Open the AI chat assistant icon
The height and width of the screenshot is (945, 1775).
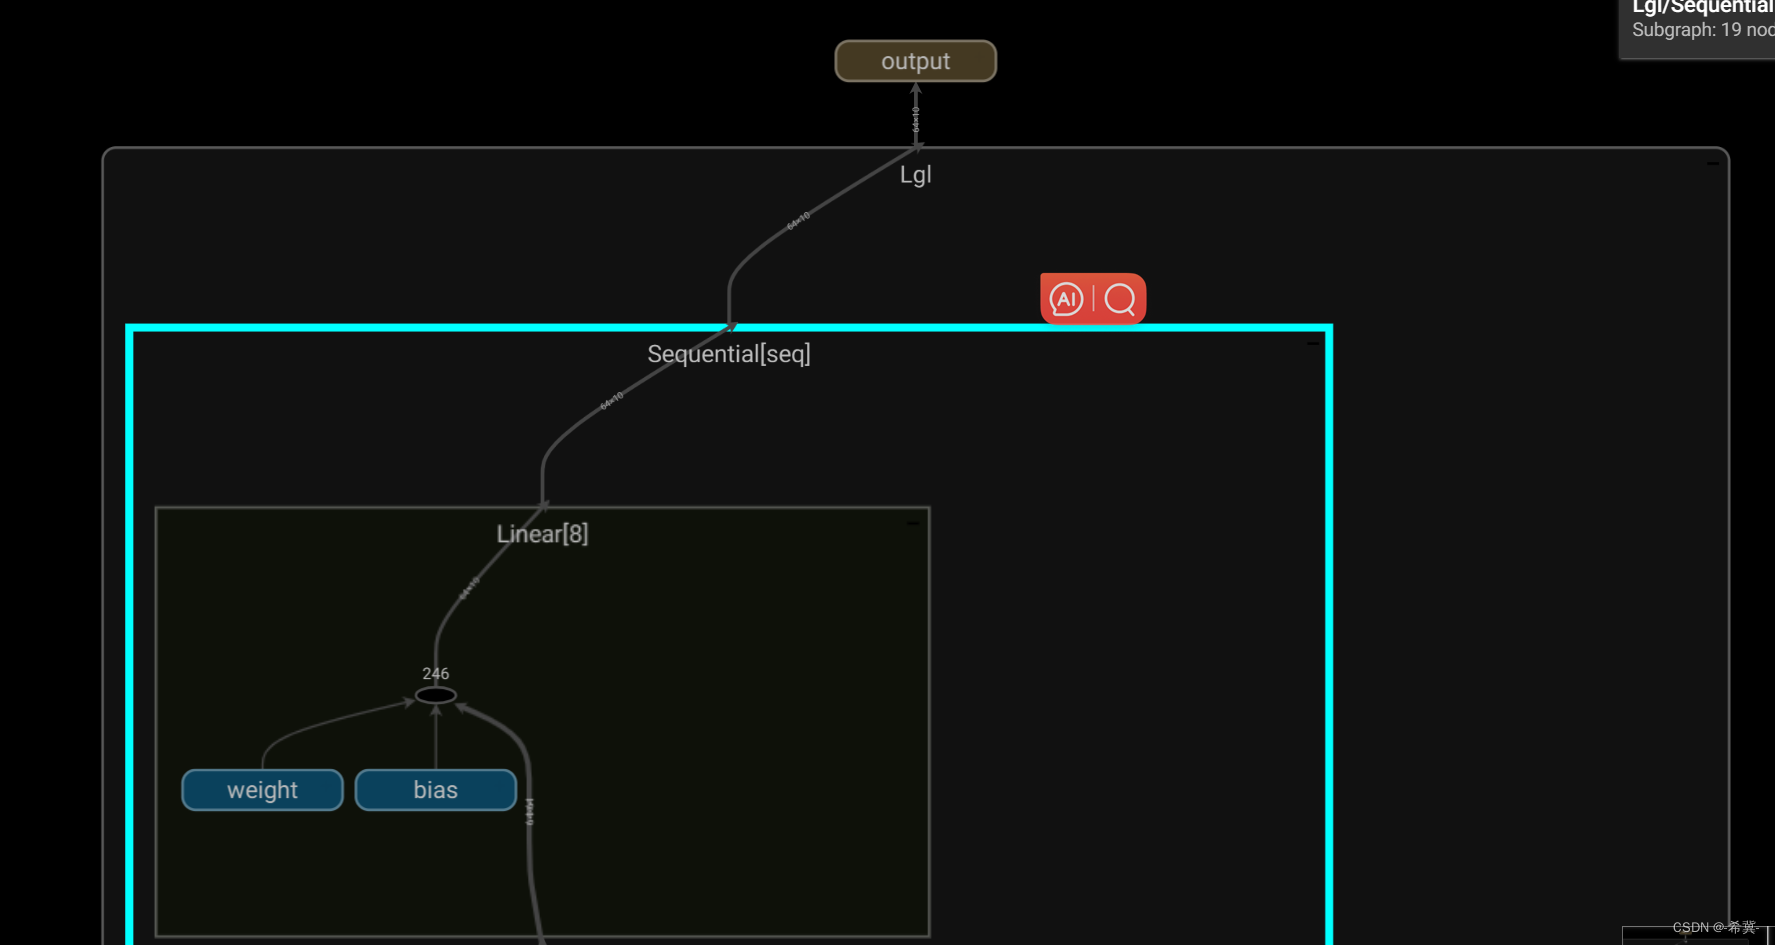tap(1066, 299)
